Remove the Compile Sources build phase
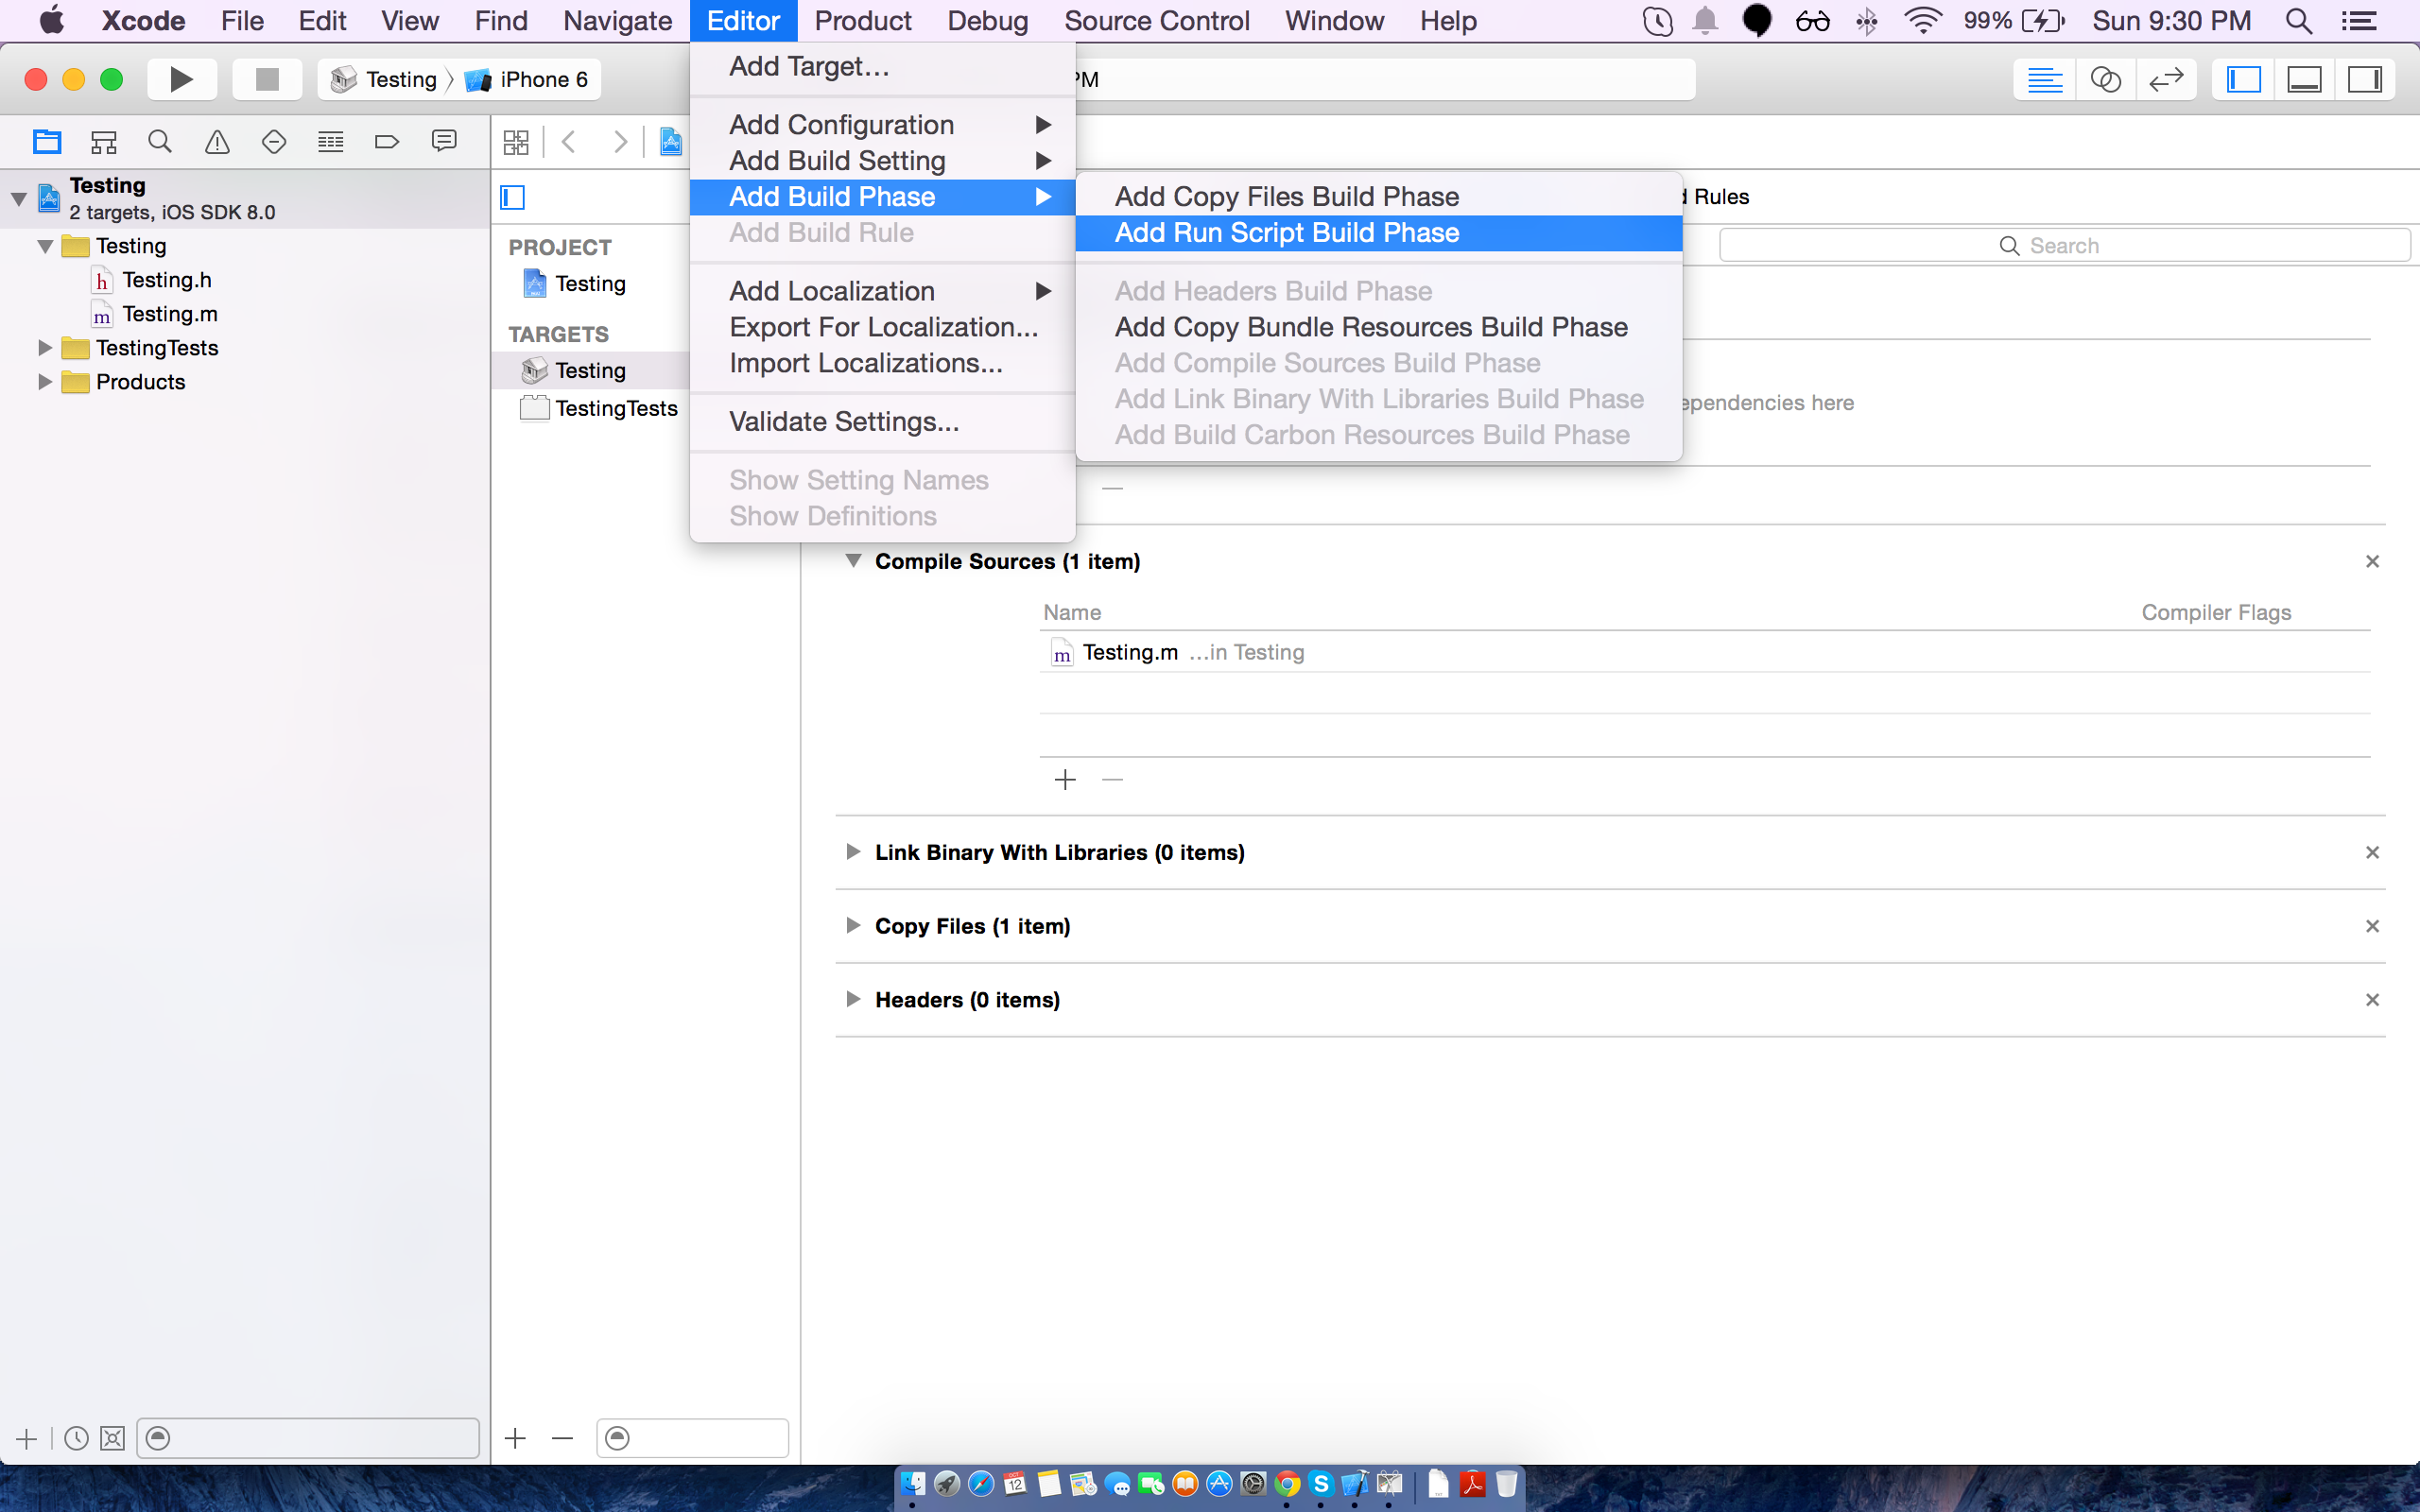This screenshot has width=2420, height=1512. 2372,561
